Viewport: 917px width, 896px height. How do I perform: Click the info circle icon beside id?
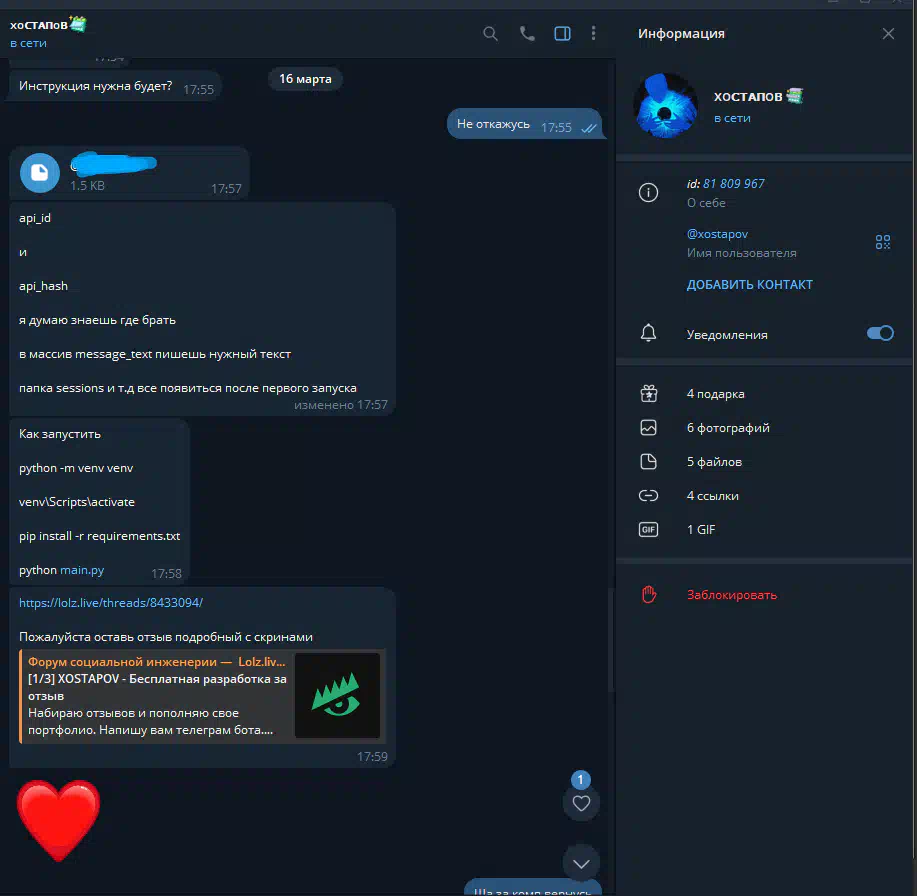pos(648,192)
